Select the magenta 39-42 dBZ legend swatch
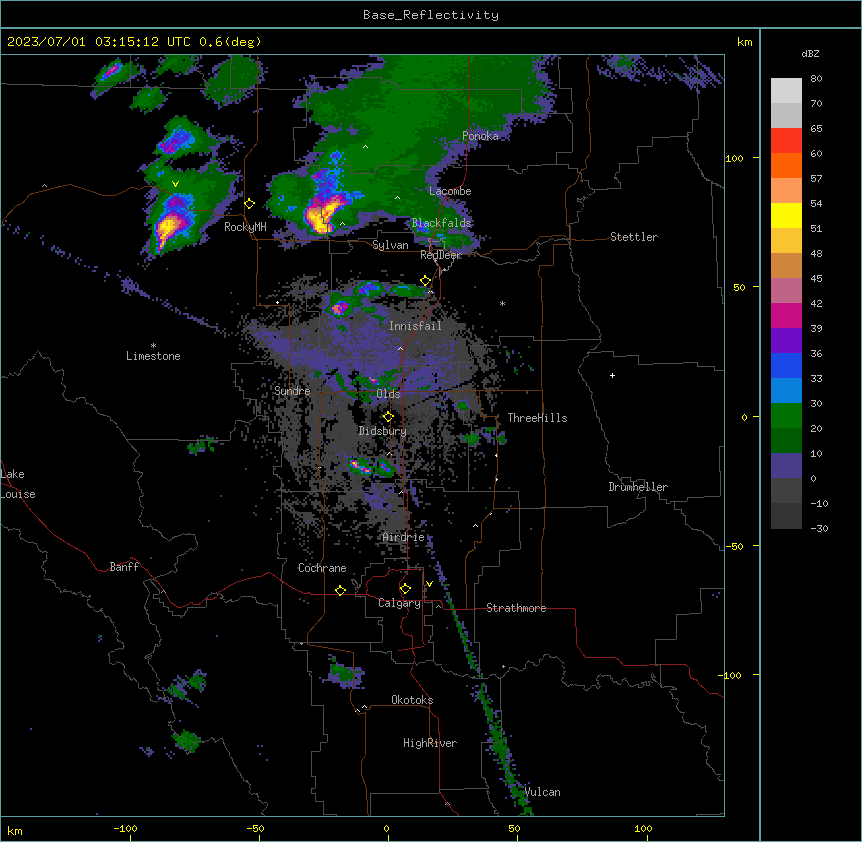 coord(786,315)
